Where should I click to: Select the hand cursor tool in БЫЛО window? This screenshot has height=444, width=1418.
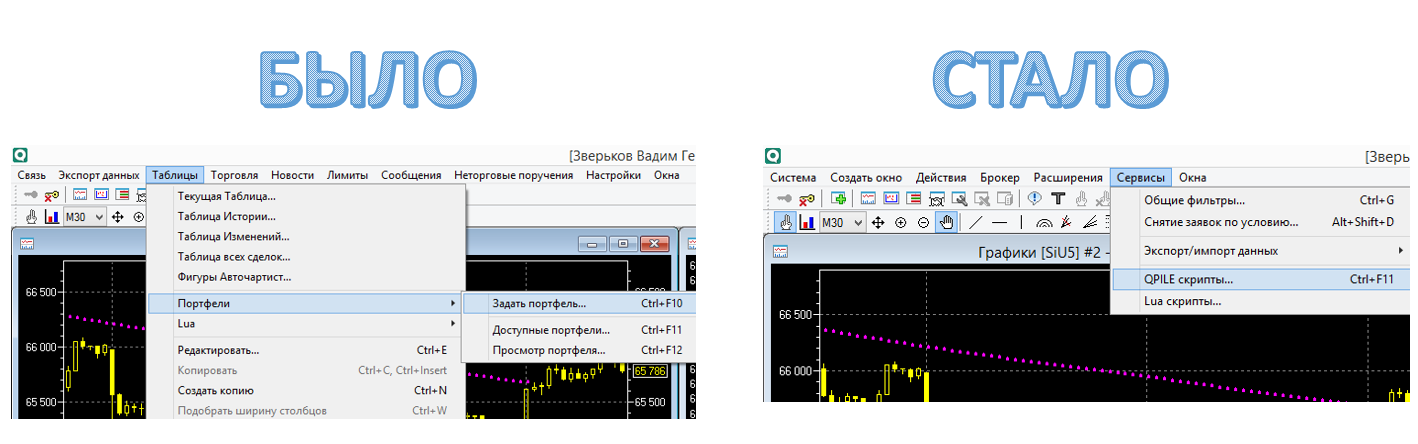pos(31,217)
